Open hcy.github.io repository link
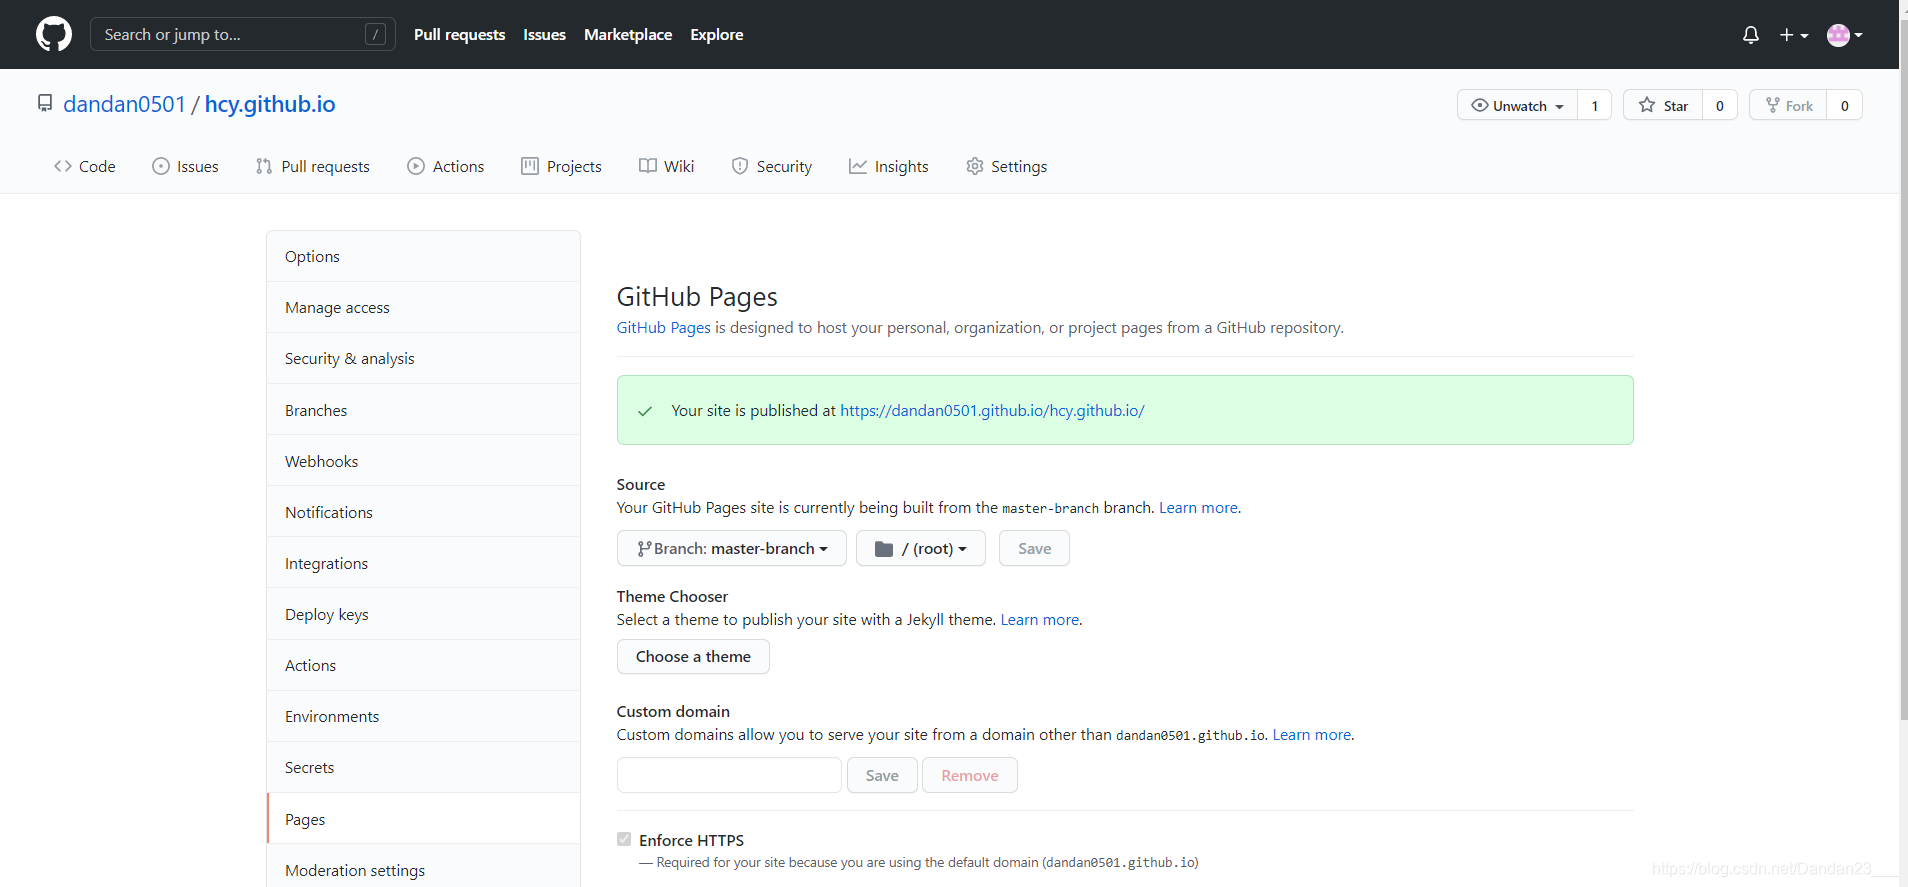Image resolution: width=1908 pixels, height=887 pixels. (x=270, y=104)
